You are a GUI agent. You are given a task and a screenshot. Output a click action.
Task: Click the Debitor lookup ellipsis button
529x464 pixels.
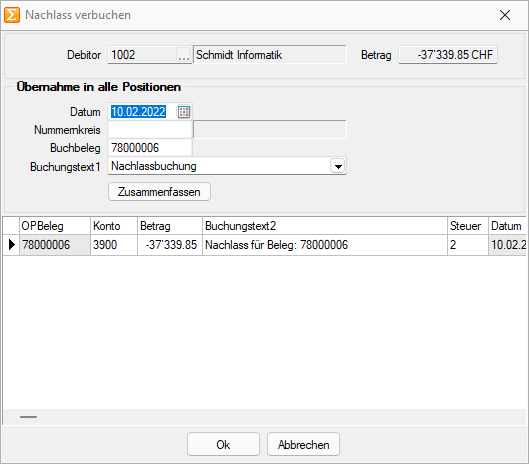[184, 55]
